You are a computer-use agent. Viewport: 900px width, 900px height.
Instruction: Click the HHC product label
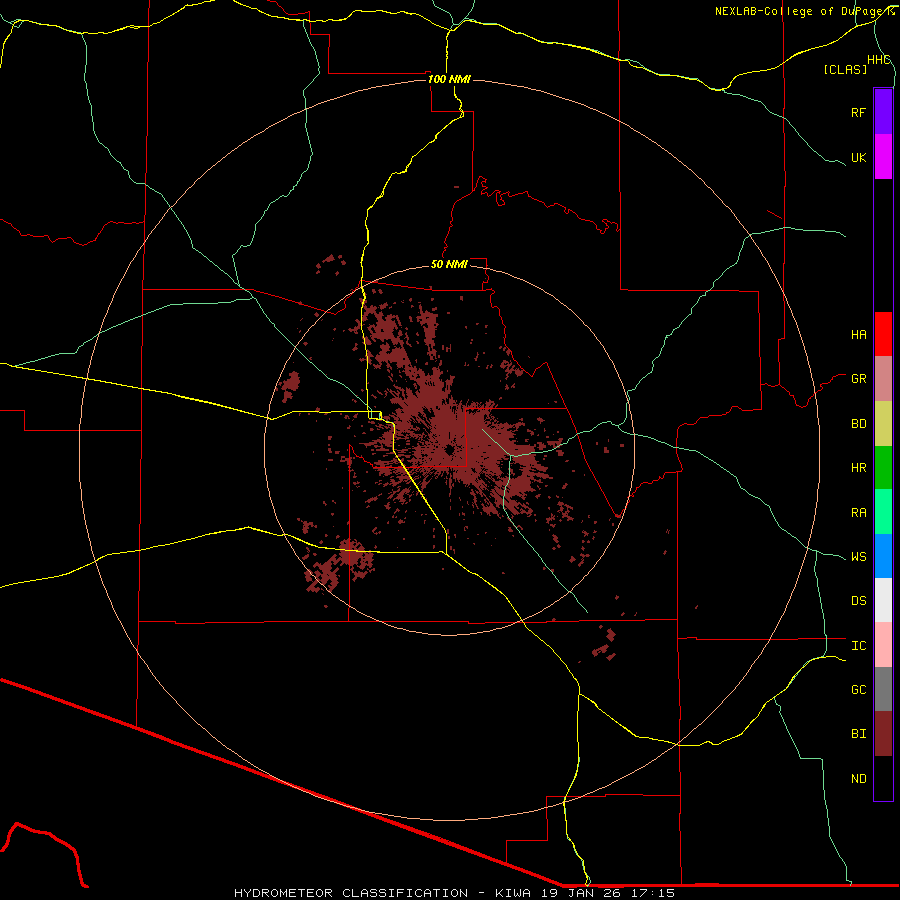(x=878, y=60)
